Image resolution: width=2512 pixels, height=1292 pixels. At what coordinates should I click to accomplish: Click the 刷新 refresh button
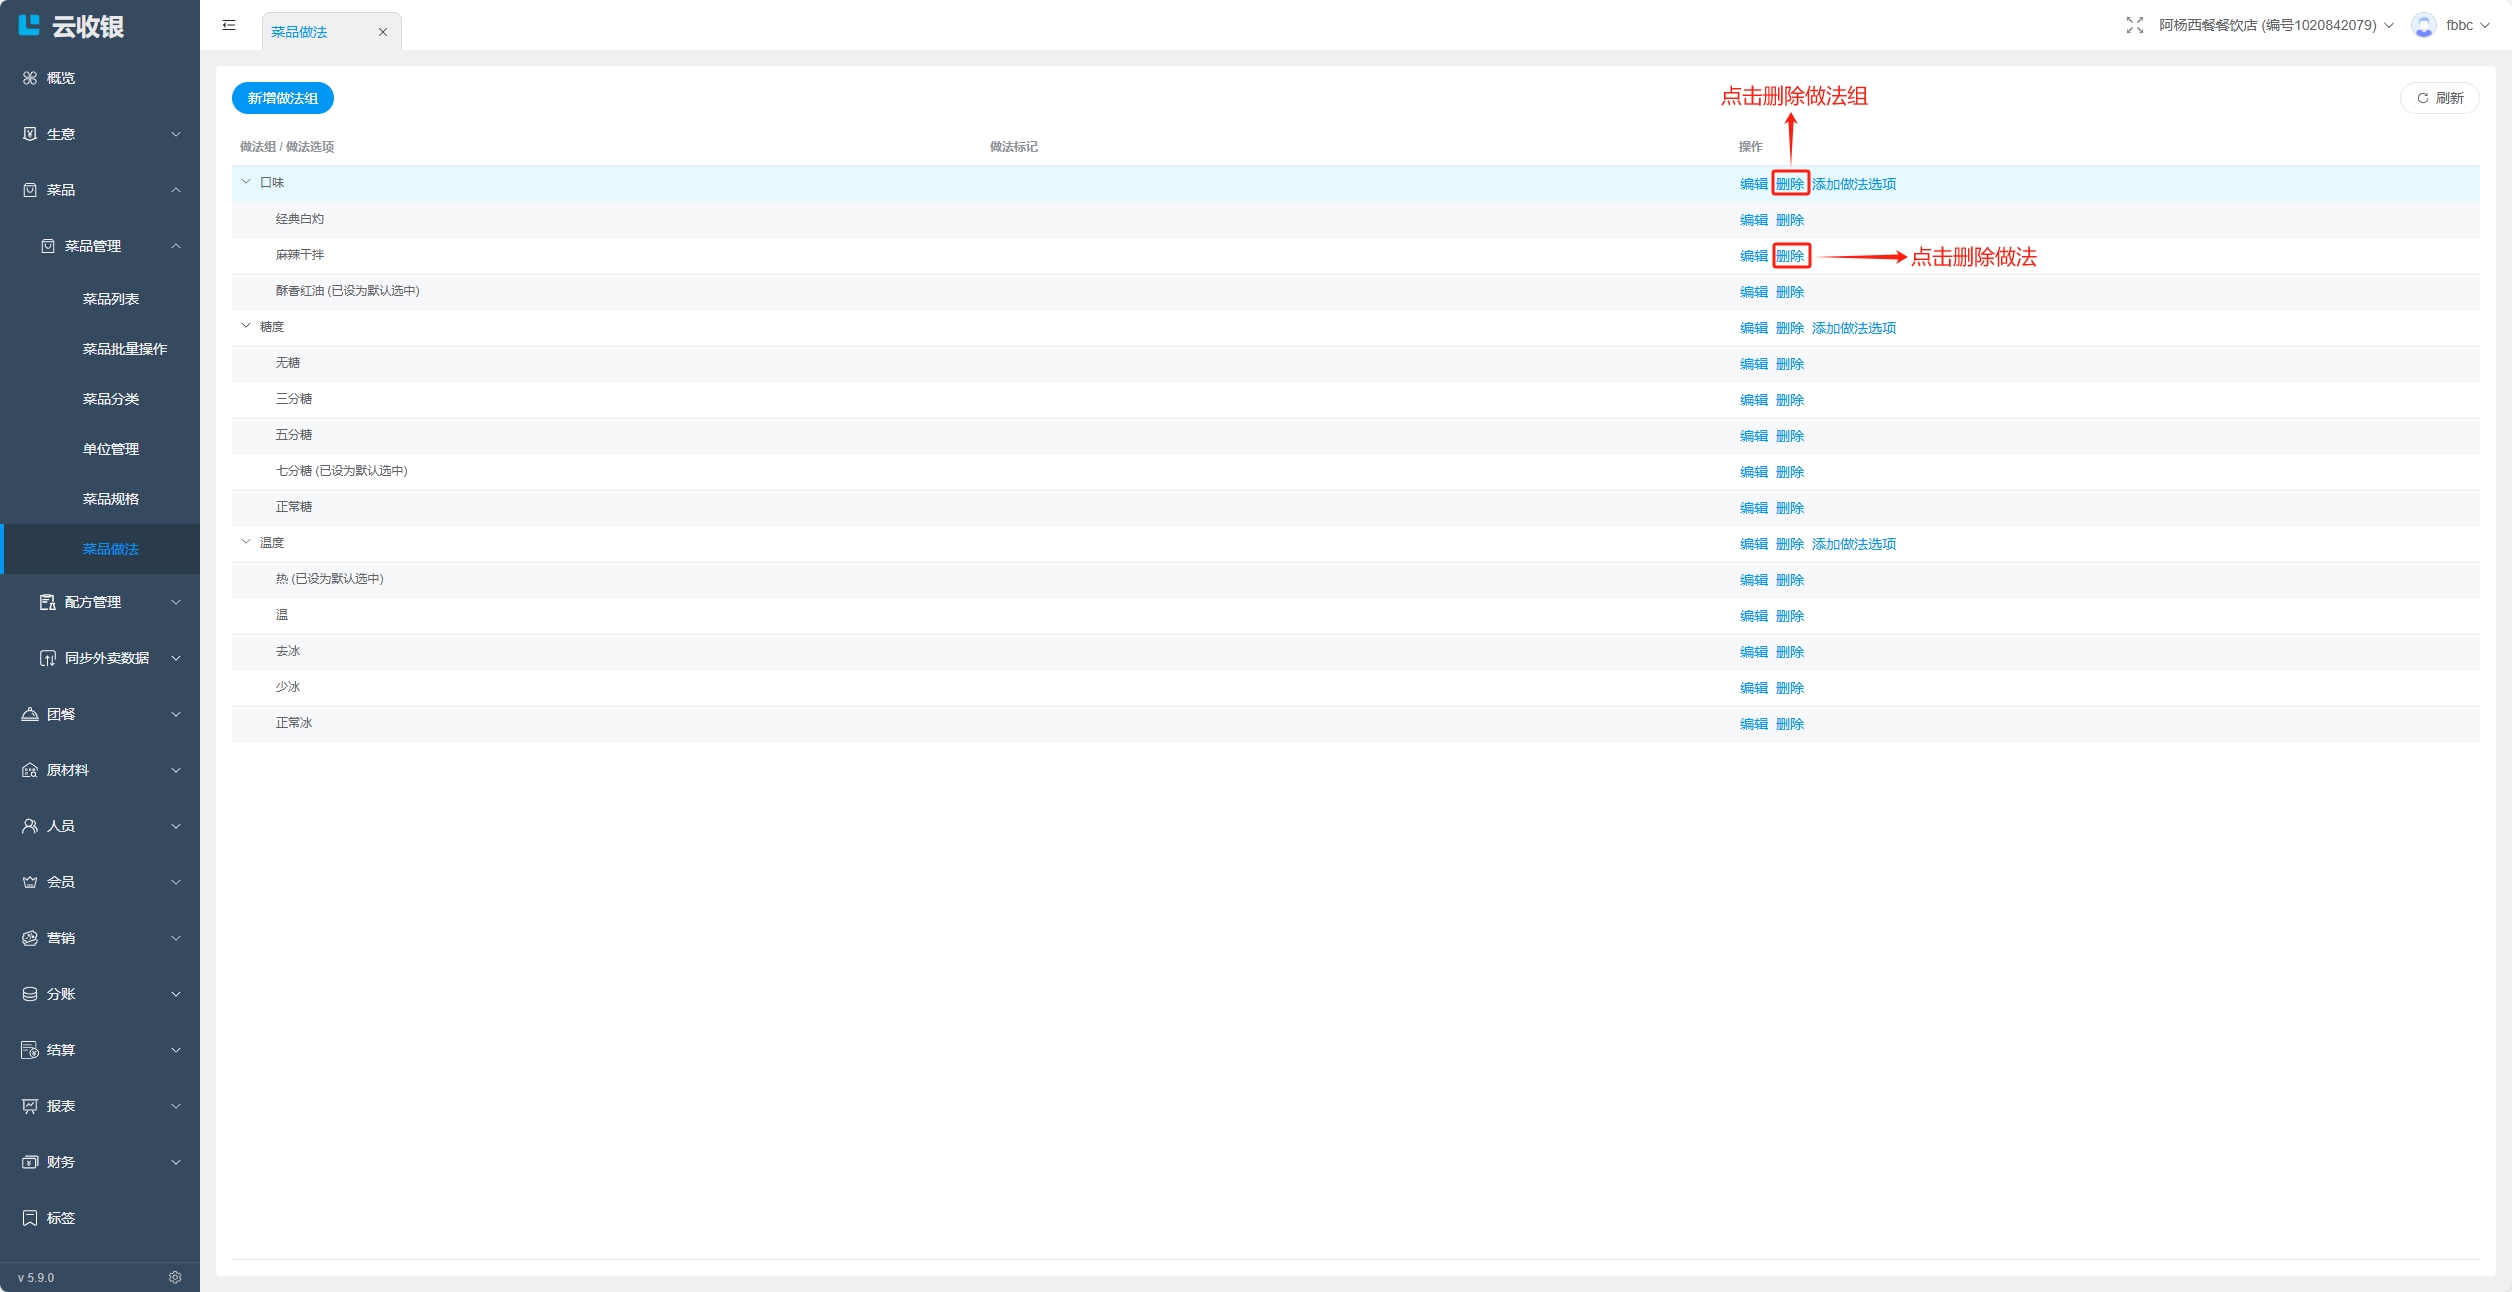[x=2439, y=98]
